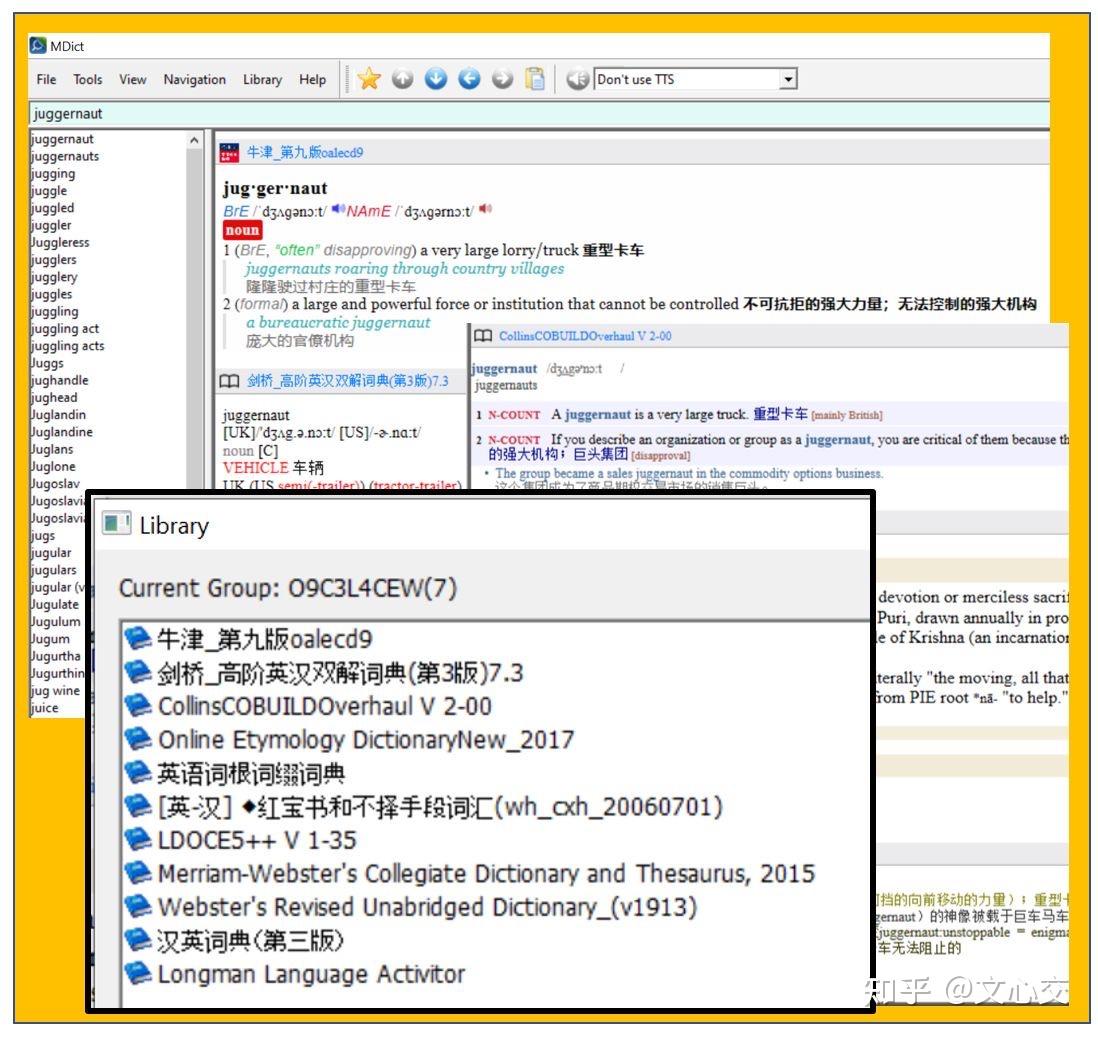Select jug wine in the word list

click(55, 690)
